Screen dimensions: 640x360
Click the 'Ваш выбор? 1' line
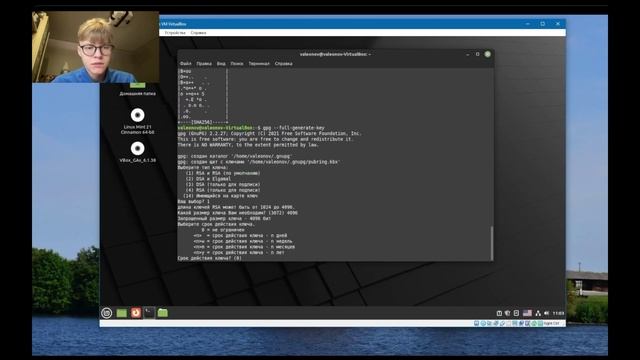click(193, 202)
